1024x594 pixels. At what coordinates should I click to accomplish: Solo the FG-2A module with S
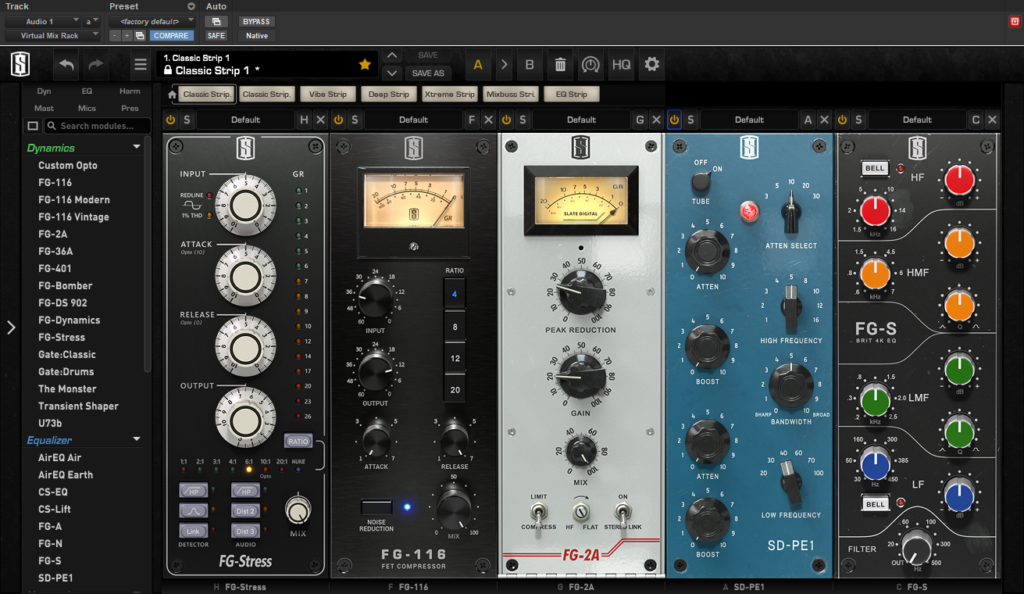pyautogui.click(x=522, y=119)
